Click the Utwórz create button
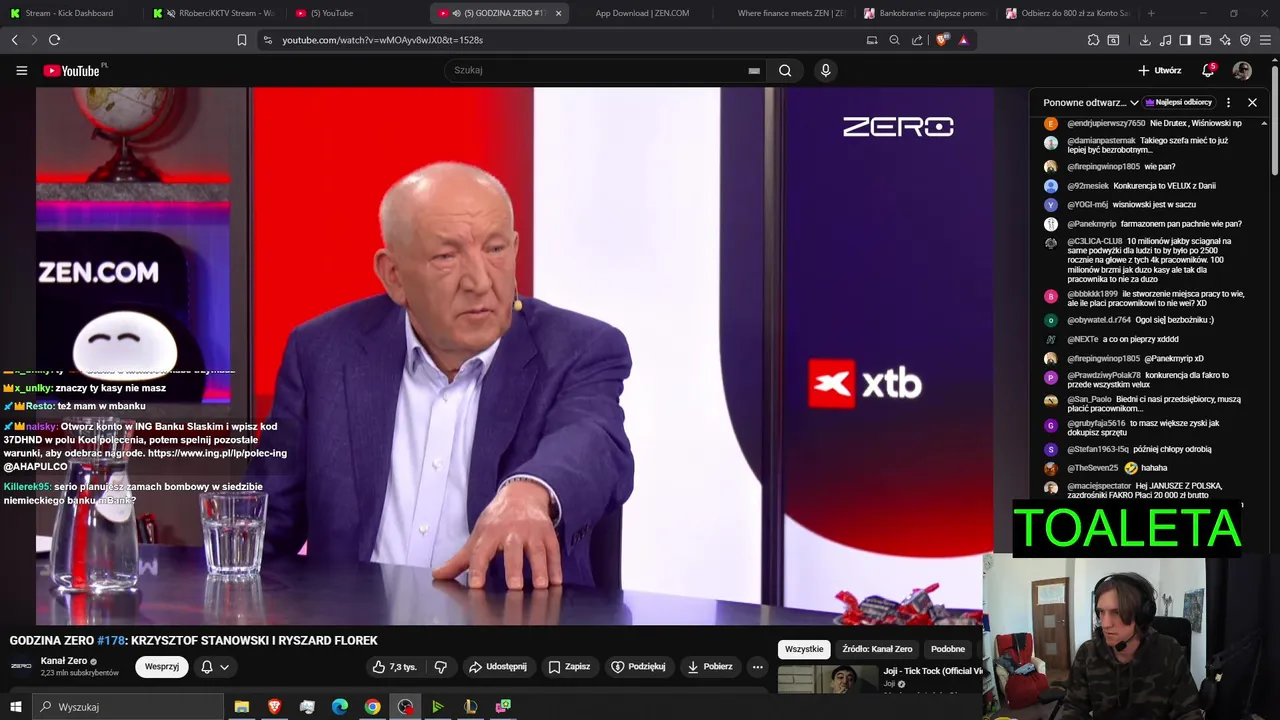This screenshot has height=720, width=1280. 1160,70
